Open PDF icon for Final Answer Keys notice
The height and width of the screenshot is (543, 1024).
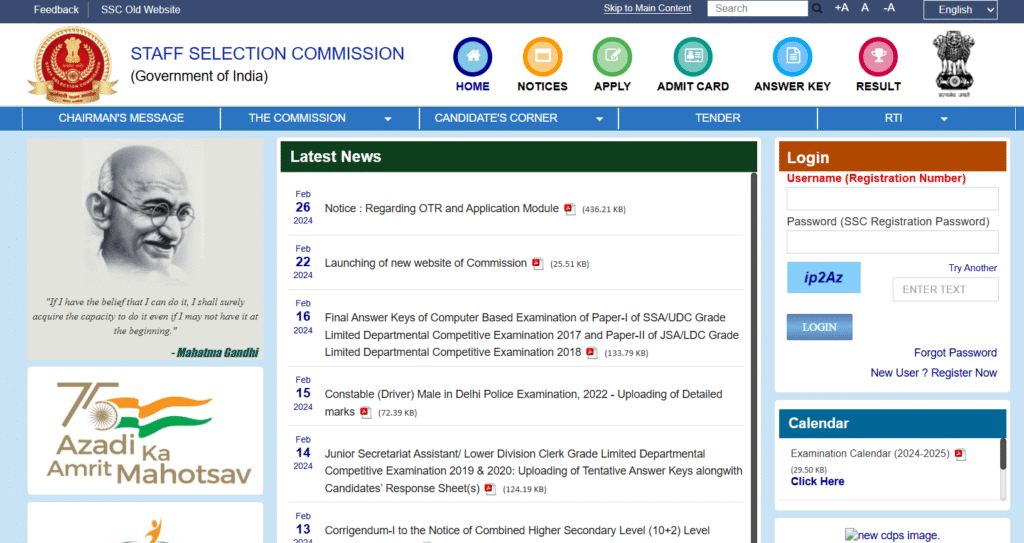(592, 353)
